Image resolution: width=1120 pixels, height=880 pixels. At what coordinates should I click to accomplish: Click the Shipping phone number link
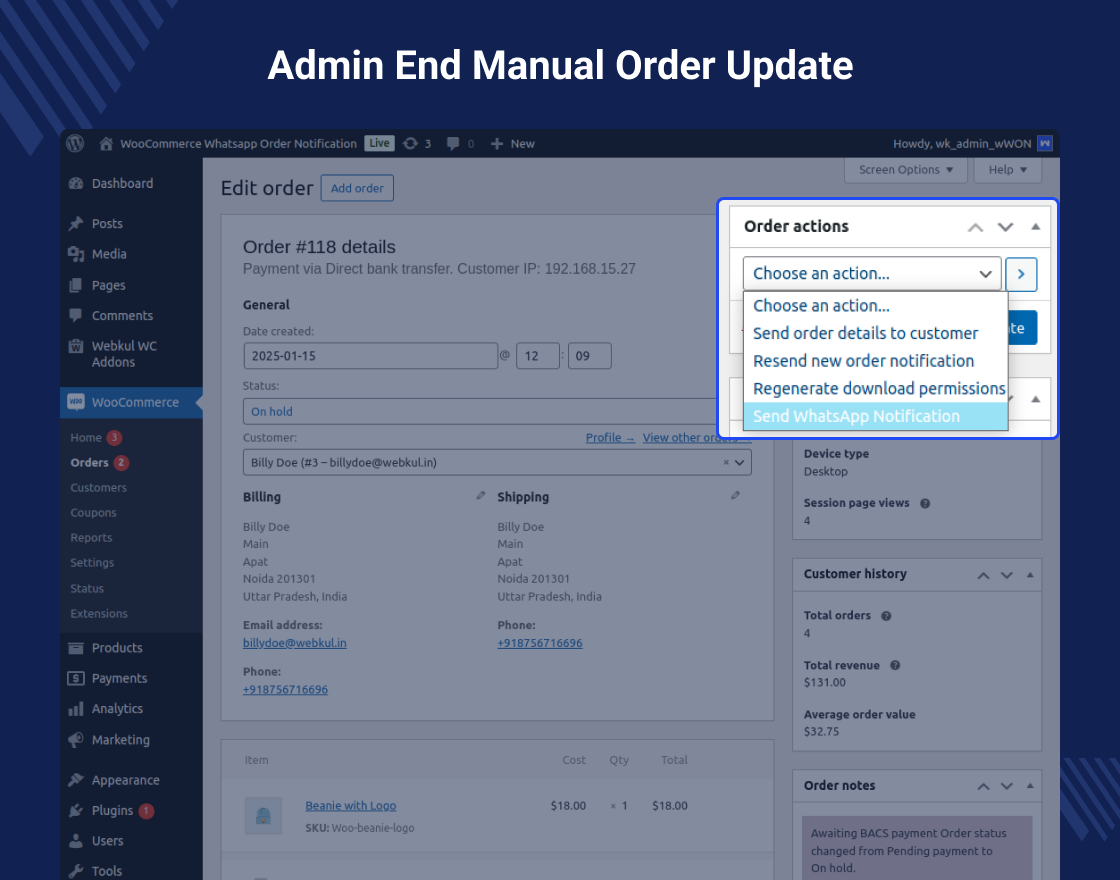[539, 643]
